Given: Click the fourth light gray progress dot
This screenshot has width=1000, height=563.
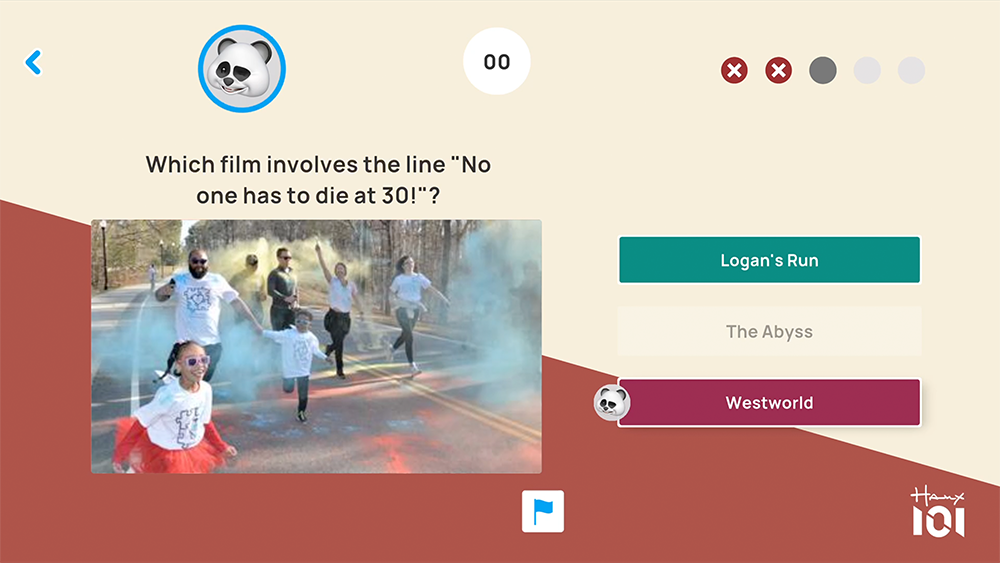Looking at the screenshot, I should (x=867, y=70).
